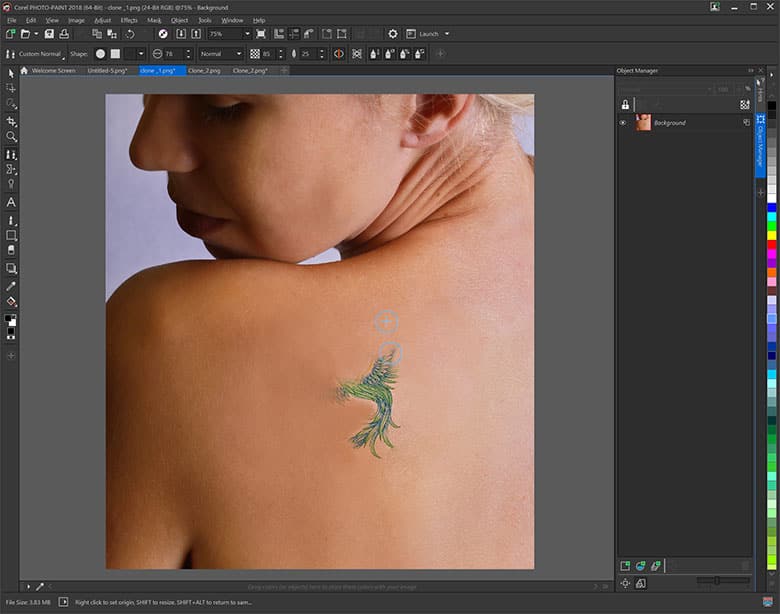The image size is (780, 614).
Task: Switch to the Untitled-5.png tab
Action: coord(108,71)
